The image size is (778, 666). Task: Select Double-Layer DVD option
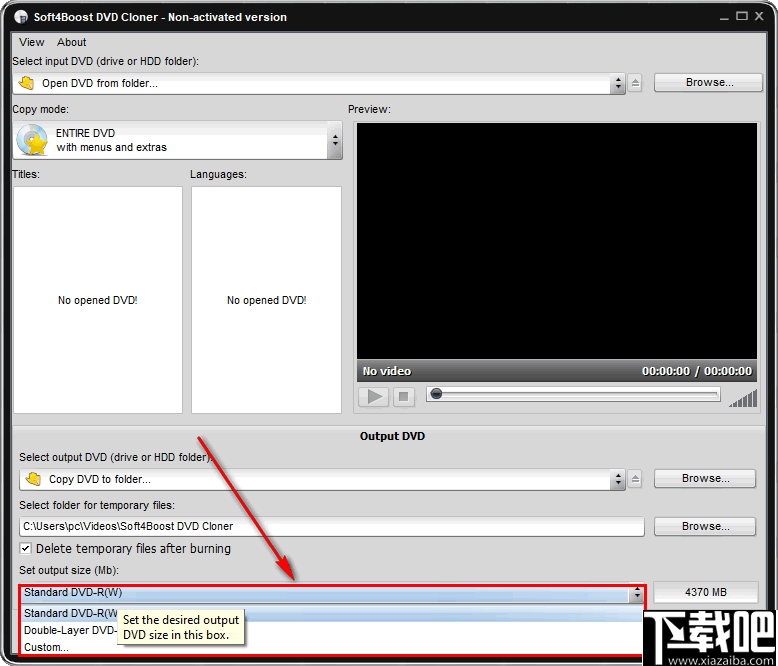click(x=332, y=630)
